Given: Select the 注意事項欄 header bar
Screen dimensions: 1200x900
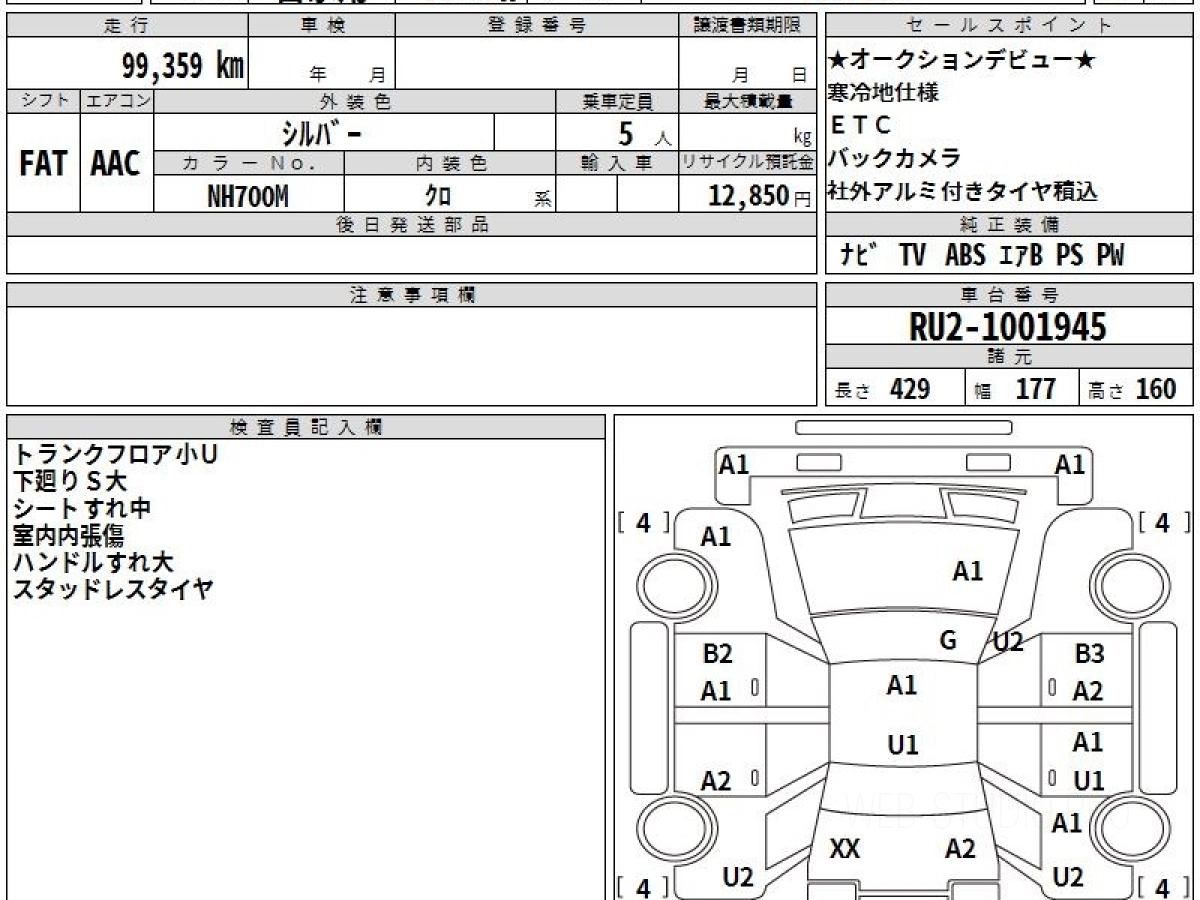Looking at the screenshot, I should tap(412, 295).
